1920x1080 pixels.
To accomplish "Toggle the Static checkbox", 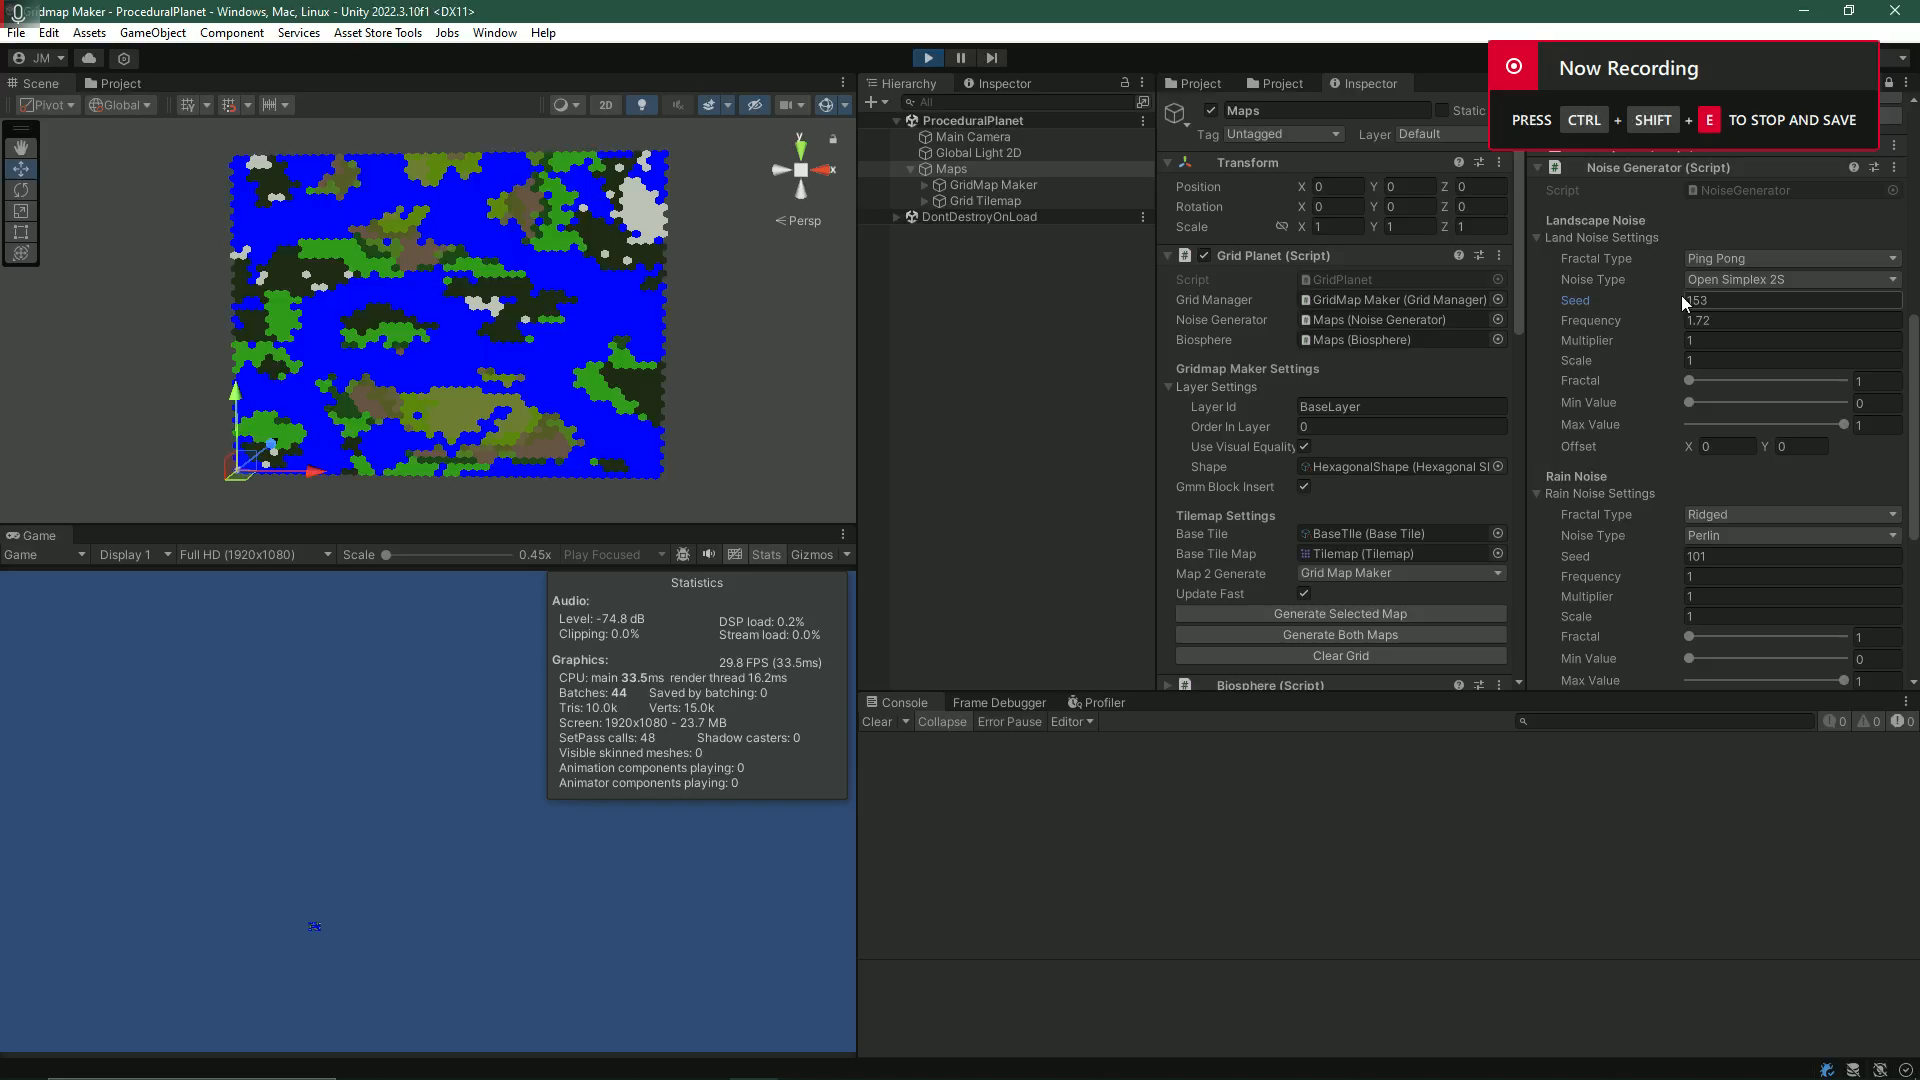I will 1442,111.
